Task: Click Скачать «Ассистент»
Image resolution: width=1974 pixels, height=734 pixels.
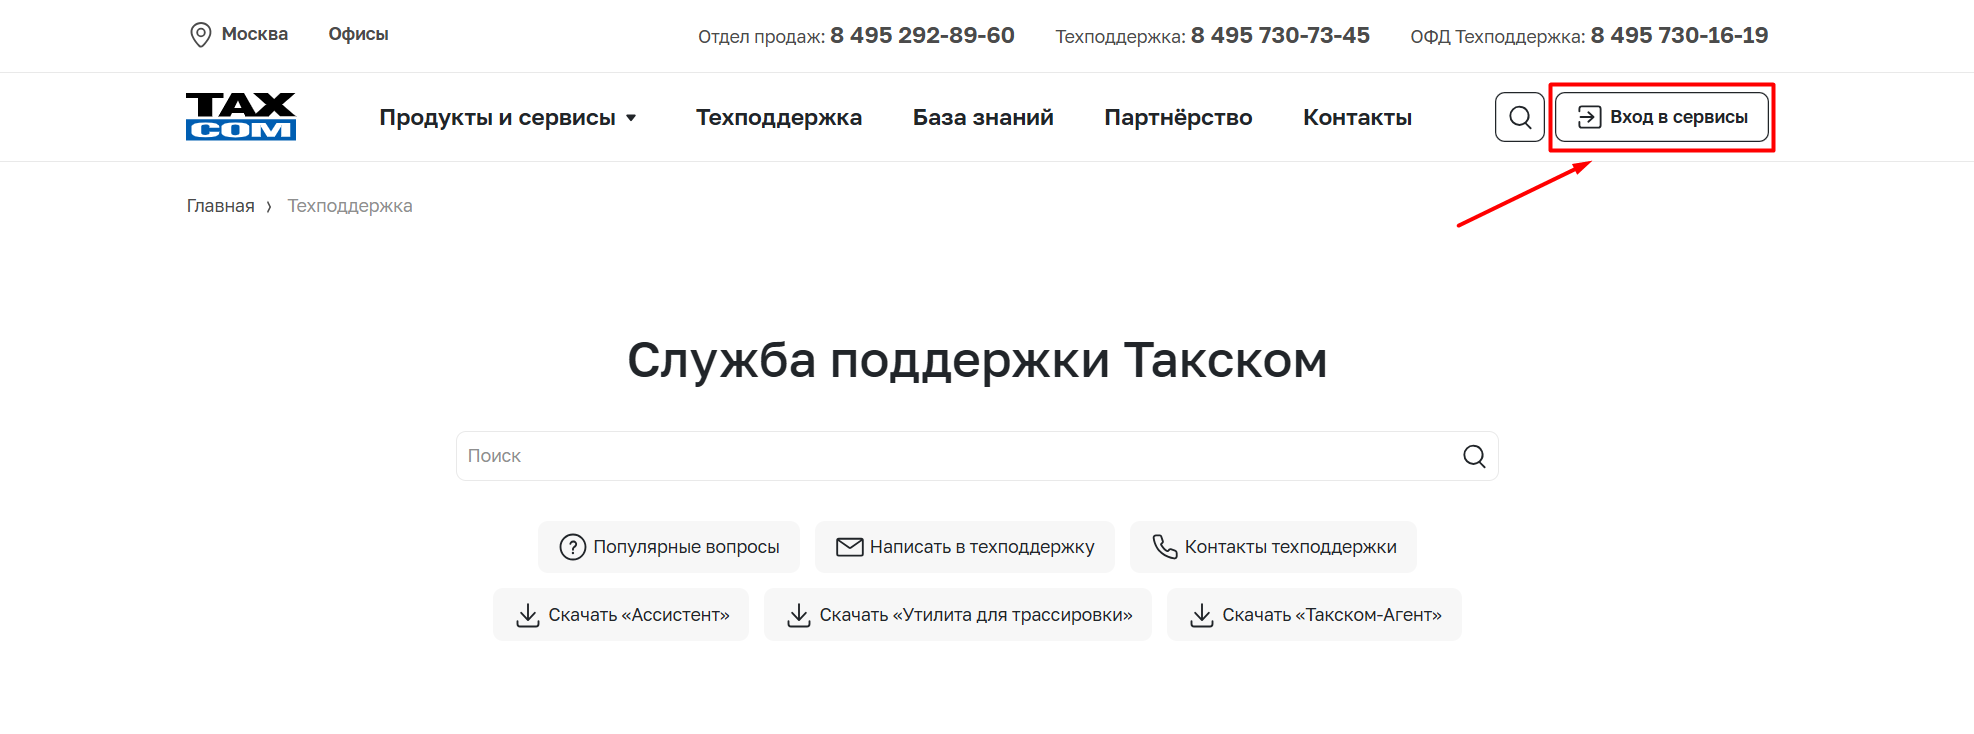Action: click(x=621, y=615)
